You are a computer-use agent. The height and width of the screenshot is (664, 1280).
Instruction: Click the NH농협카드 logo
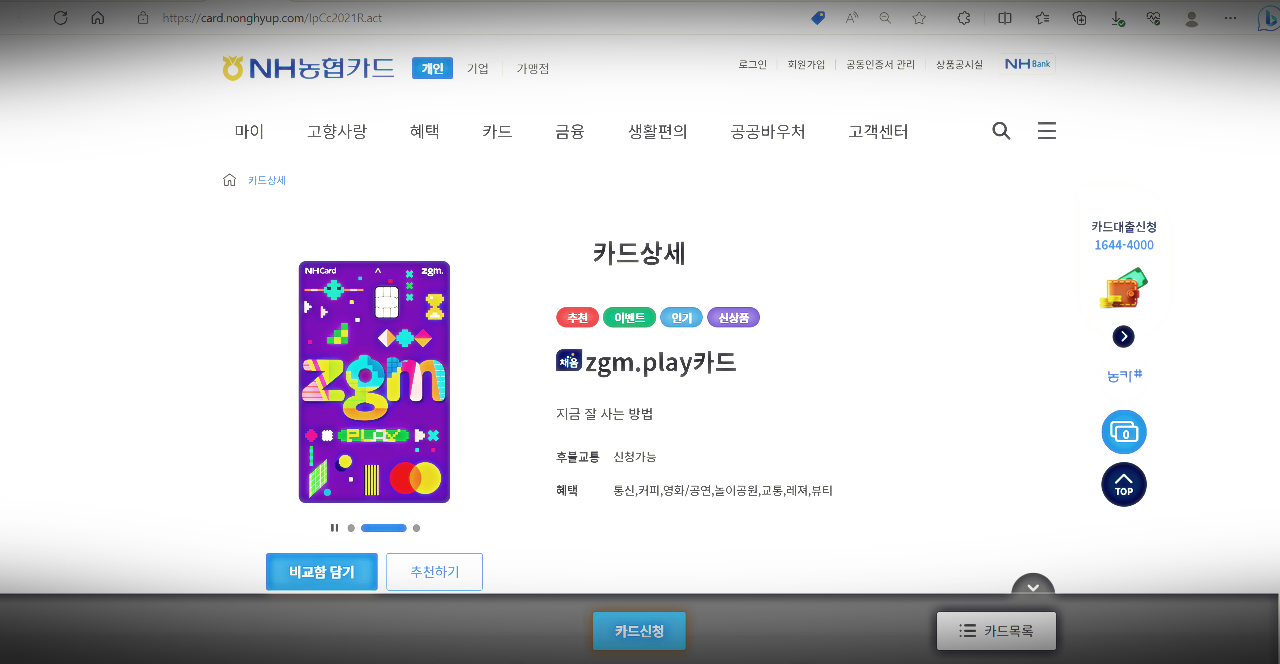click(307, 69)
